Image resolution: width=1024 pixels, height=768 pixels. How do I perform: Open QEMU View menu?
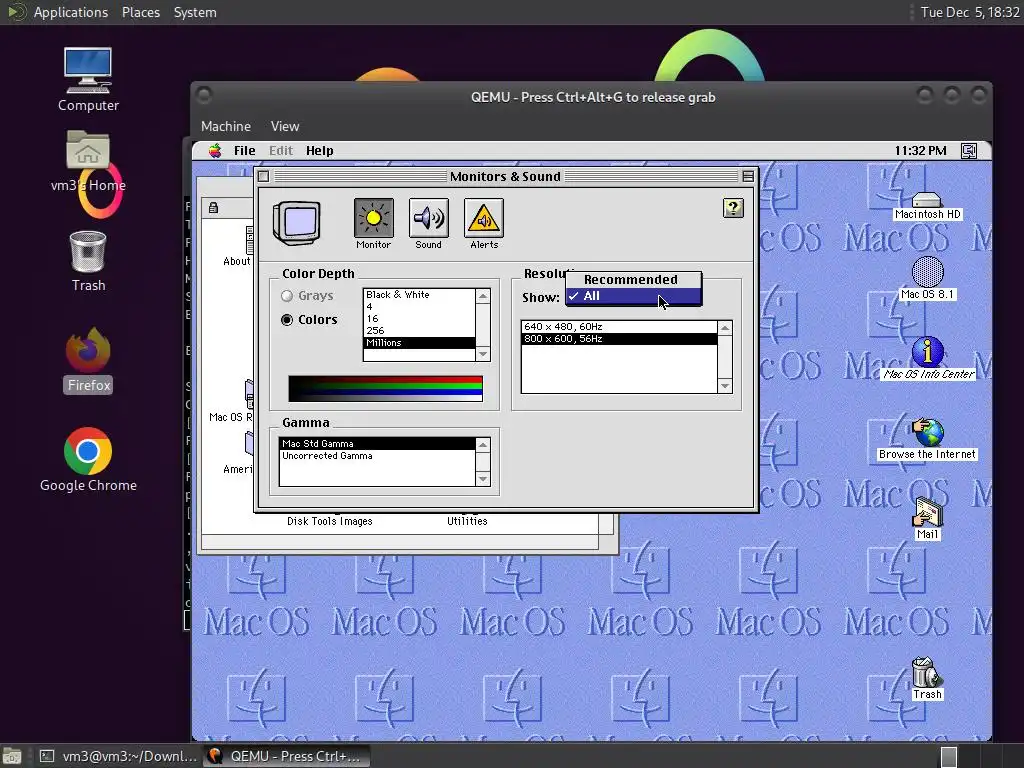click(285, 126)
